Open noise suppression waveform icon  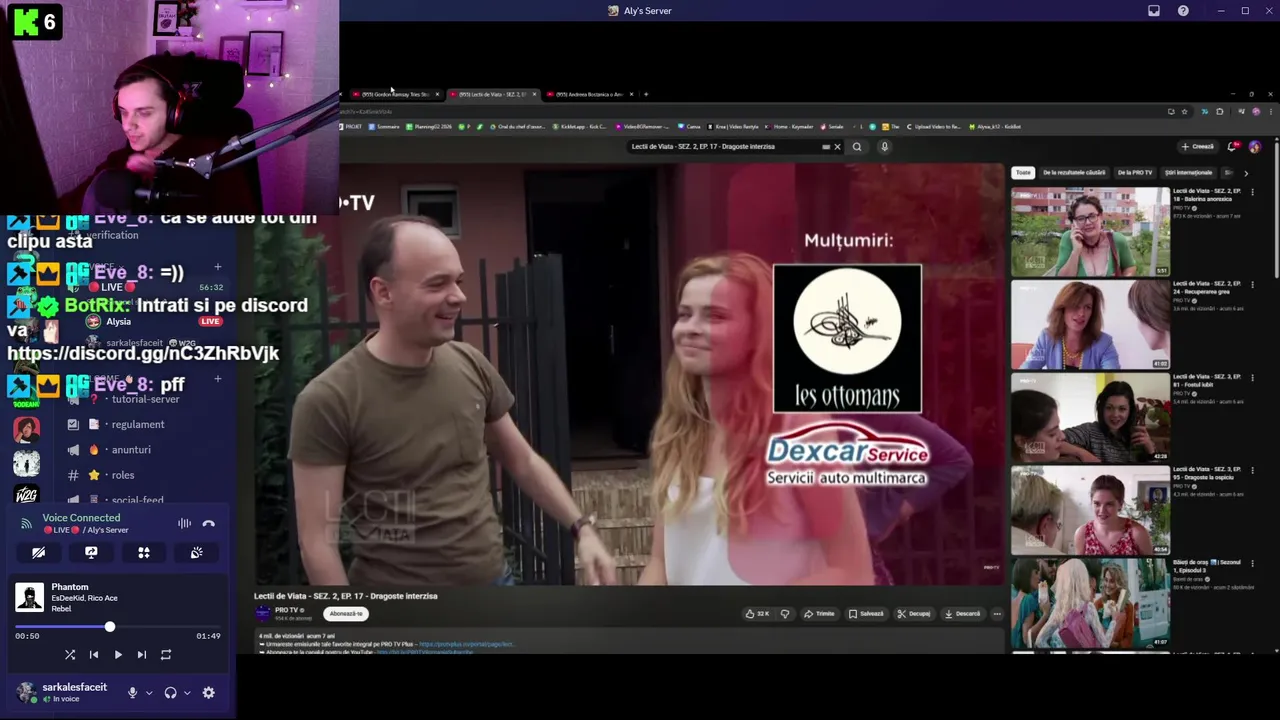tap(184, 523)
